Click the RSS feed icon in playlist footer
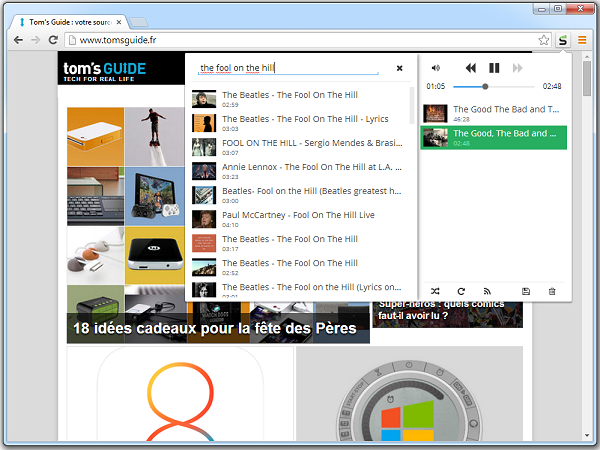Image resolution: width=600 pixels, height=450 pixels. 487,291
